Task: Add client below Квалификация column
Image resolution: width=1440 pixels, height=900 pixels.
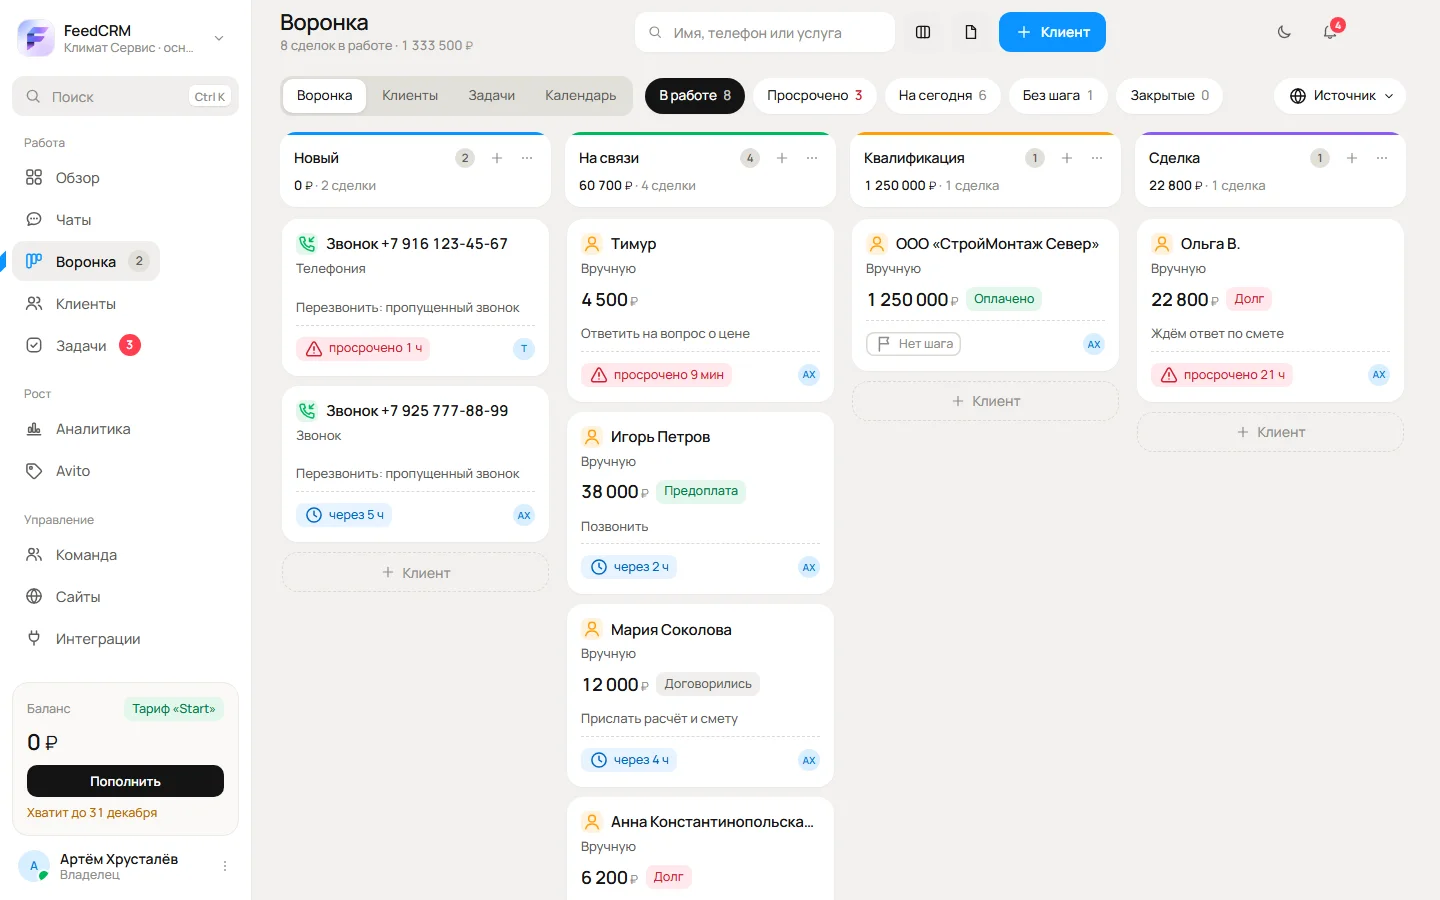Action: (985, 401)
